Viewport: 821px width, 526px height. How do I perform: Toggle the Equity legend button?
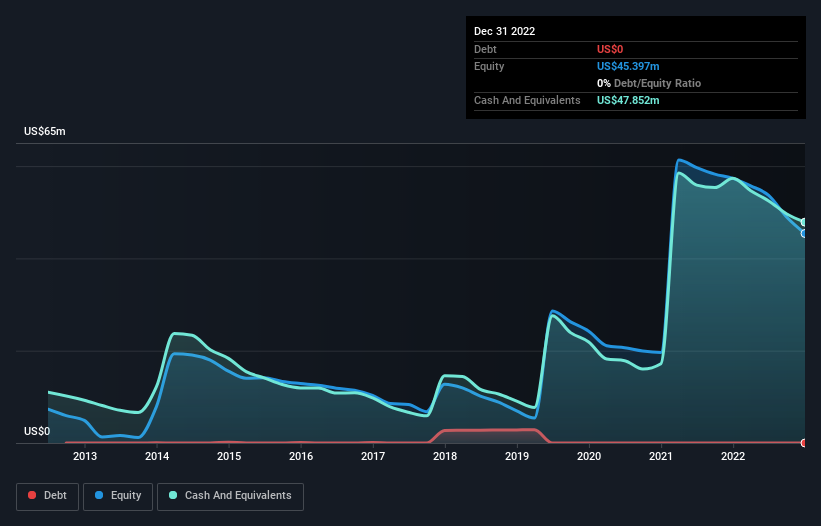[x=118, y=496]
